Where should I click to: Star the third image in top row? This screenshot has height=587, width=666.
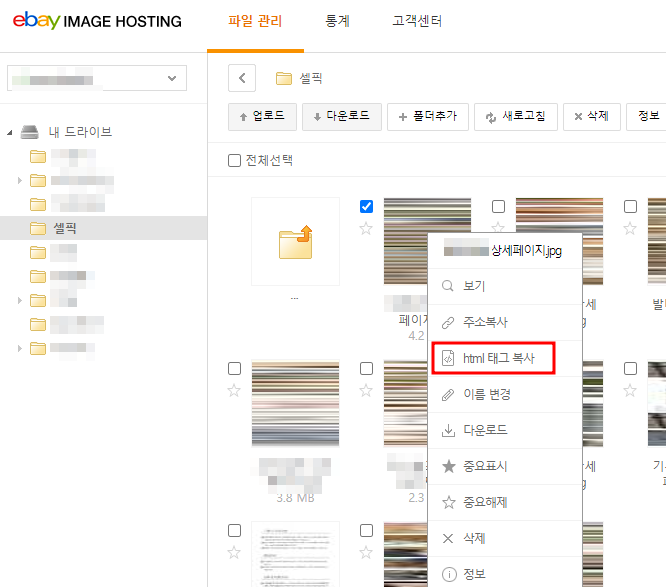pyautogui.click(x=630, y=229)
